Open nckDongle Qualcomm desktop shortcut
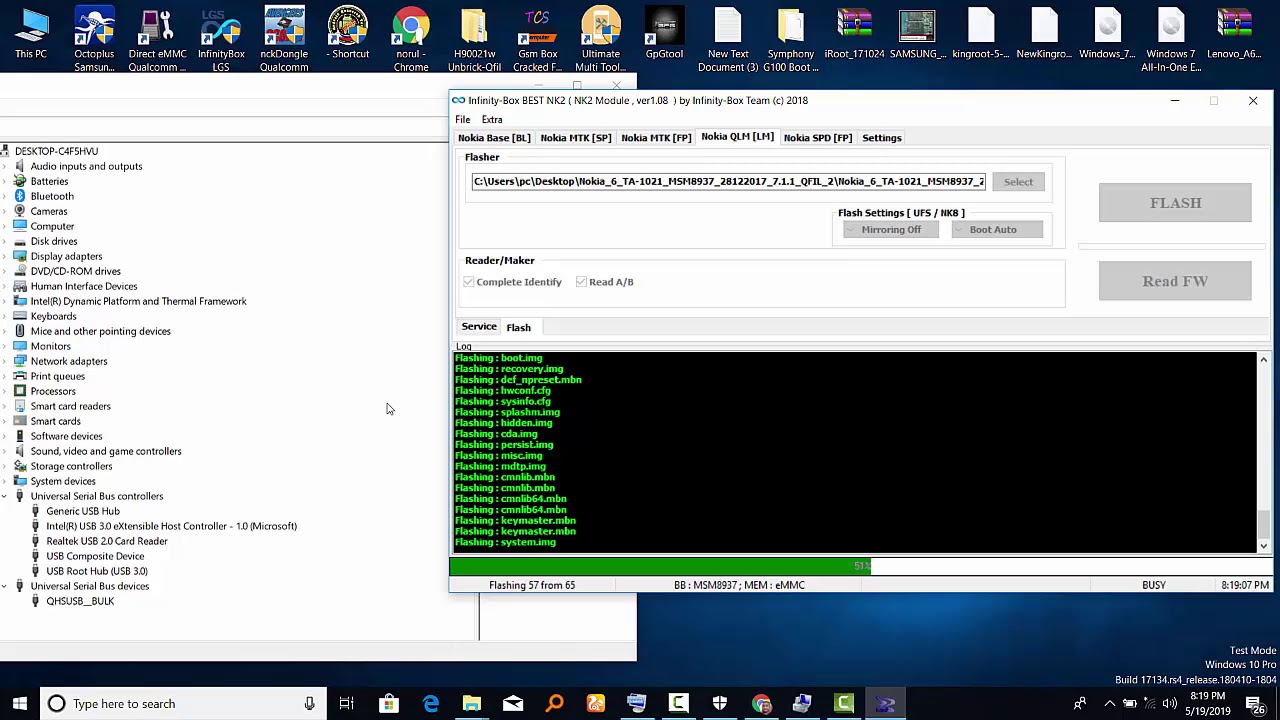This screenshot has width=1280, height=720. click(x=284, y=40)
